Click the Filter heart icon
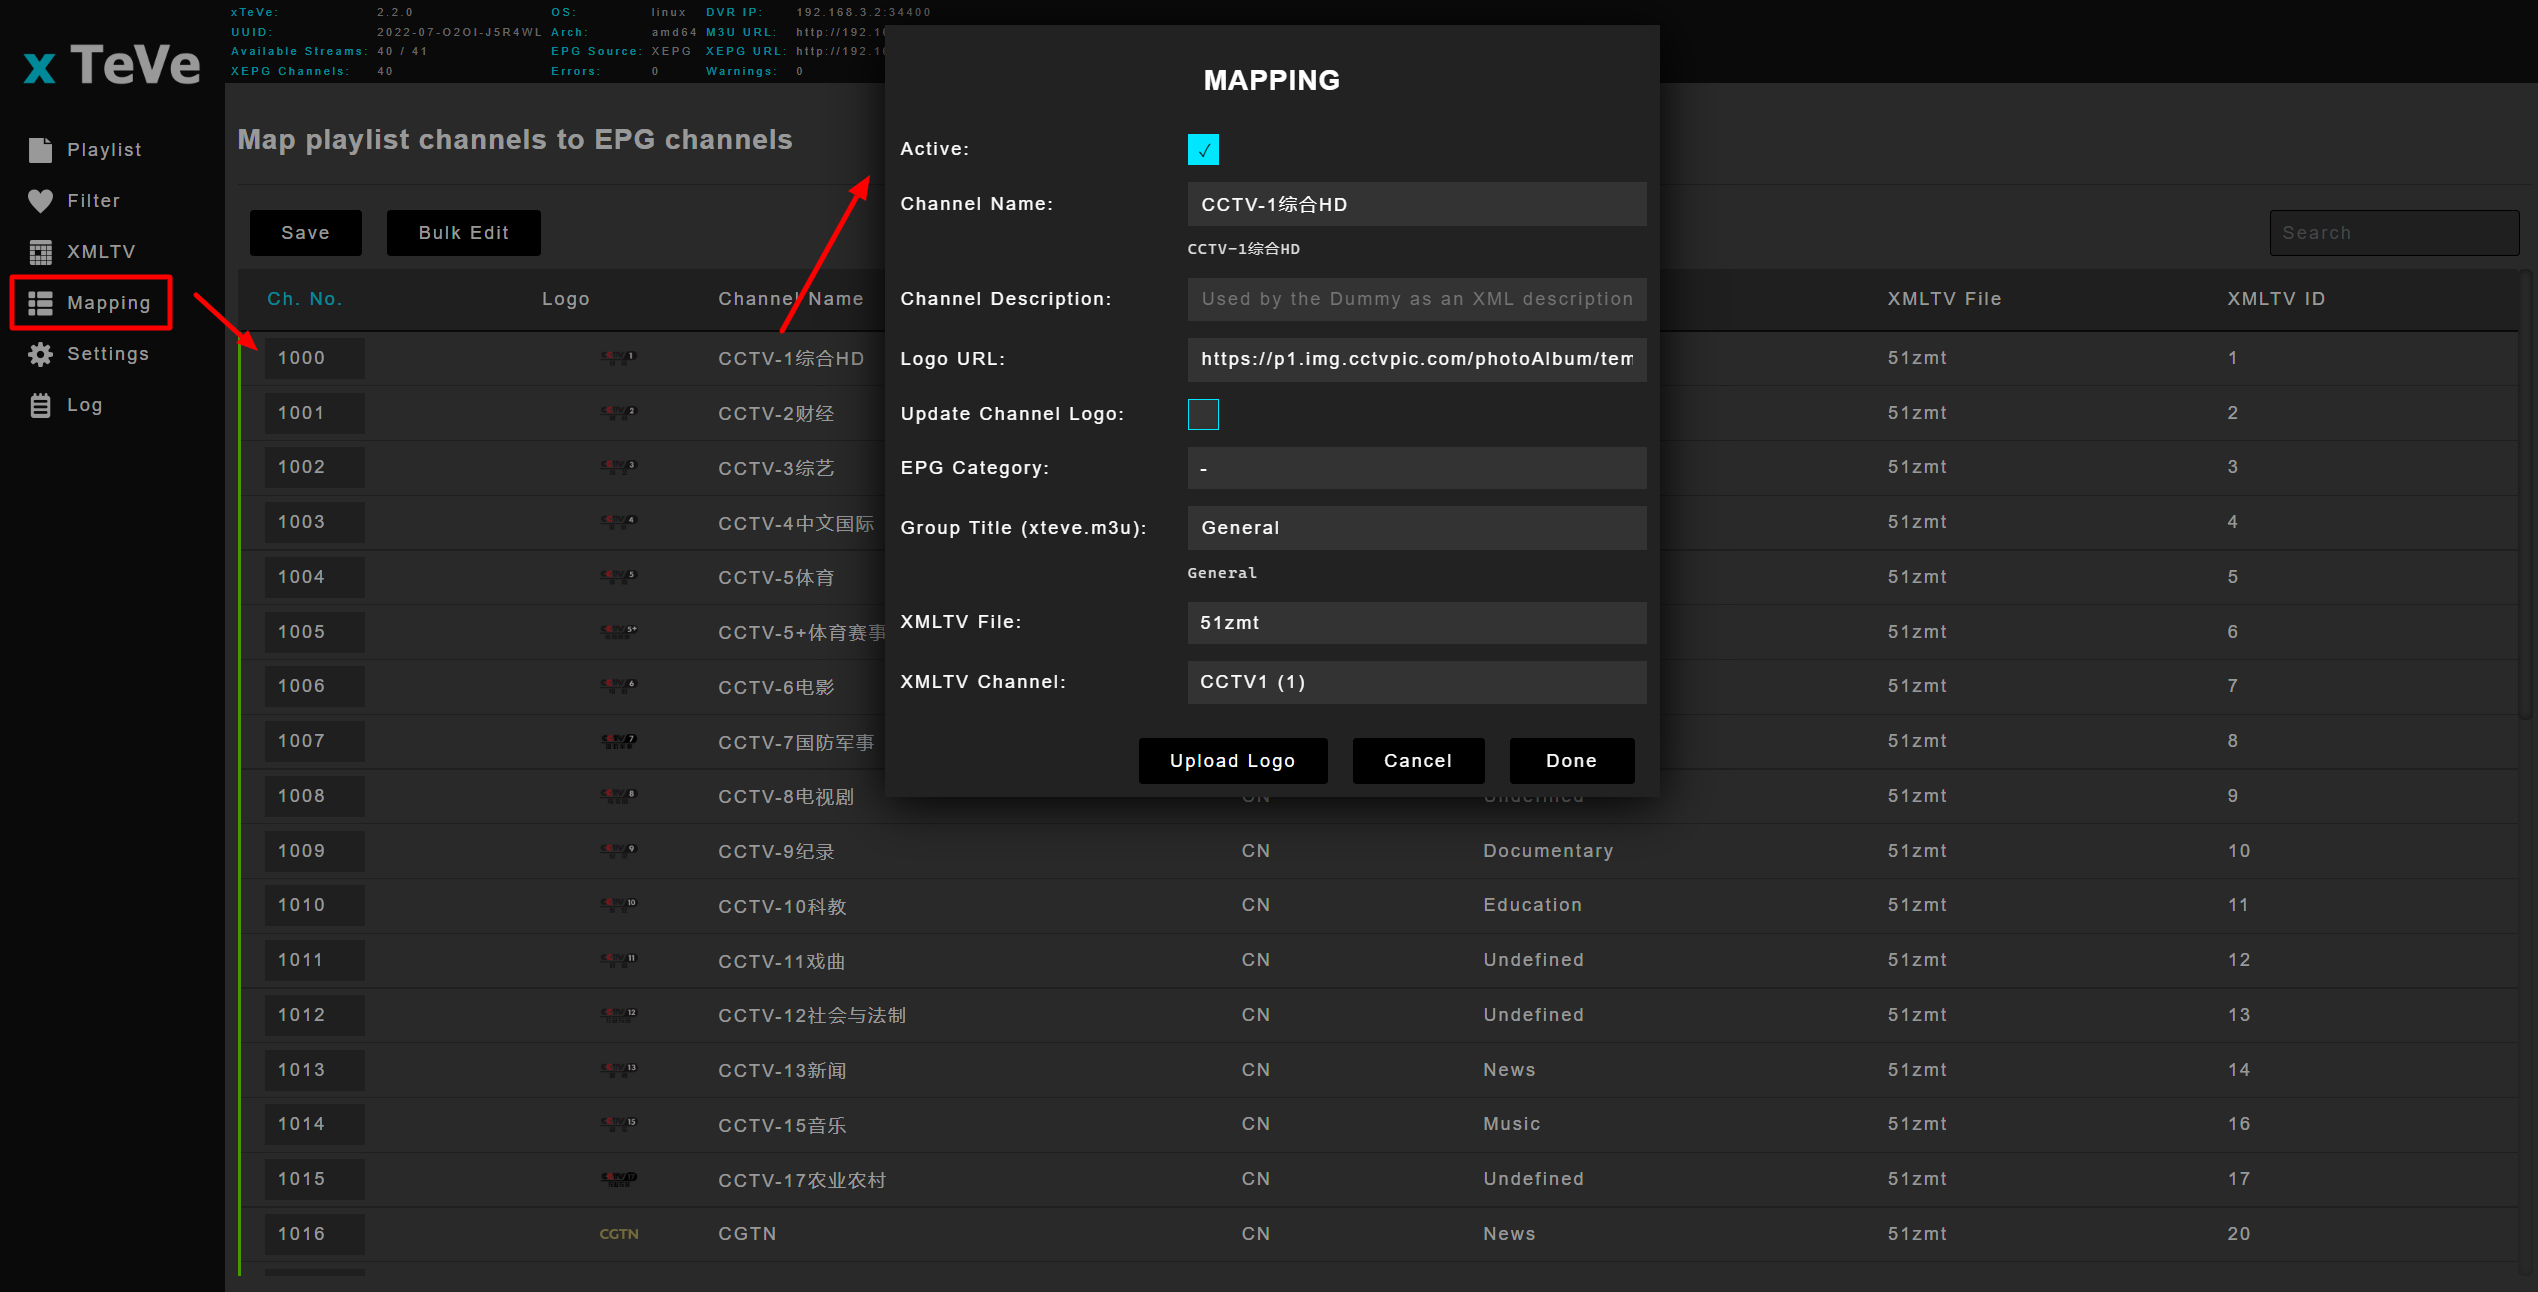The width and height of the screenshot is (2538, 1292). tap(40, 201)
